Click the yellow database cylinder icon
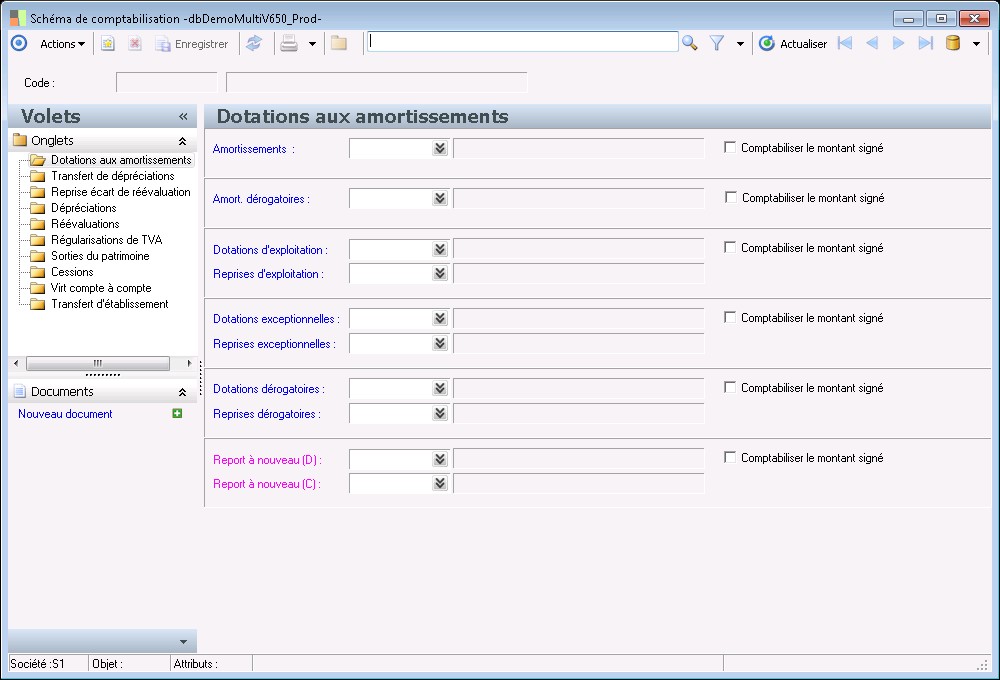Viewport: 1000px width, 680px height. (953, 43)
